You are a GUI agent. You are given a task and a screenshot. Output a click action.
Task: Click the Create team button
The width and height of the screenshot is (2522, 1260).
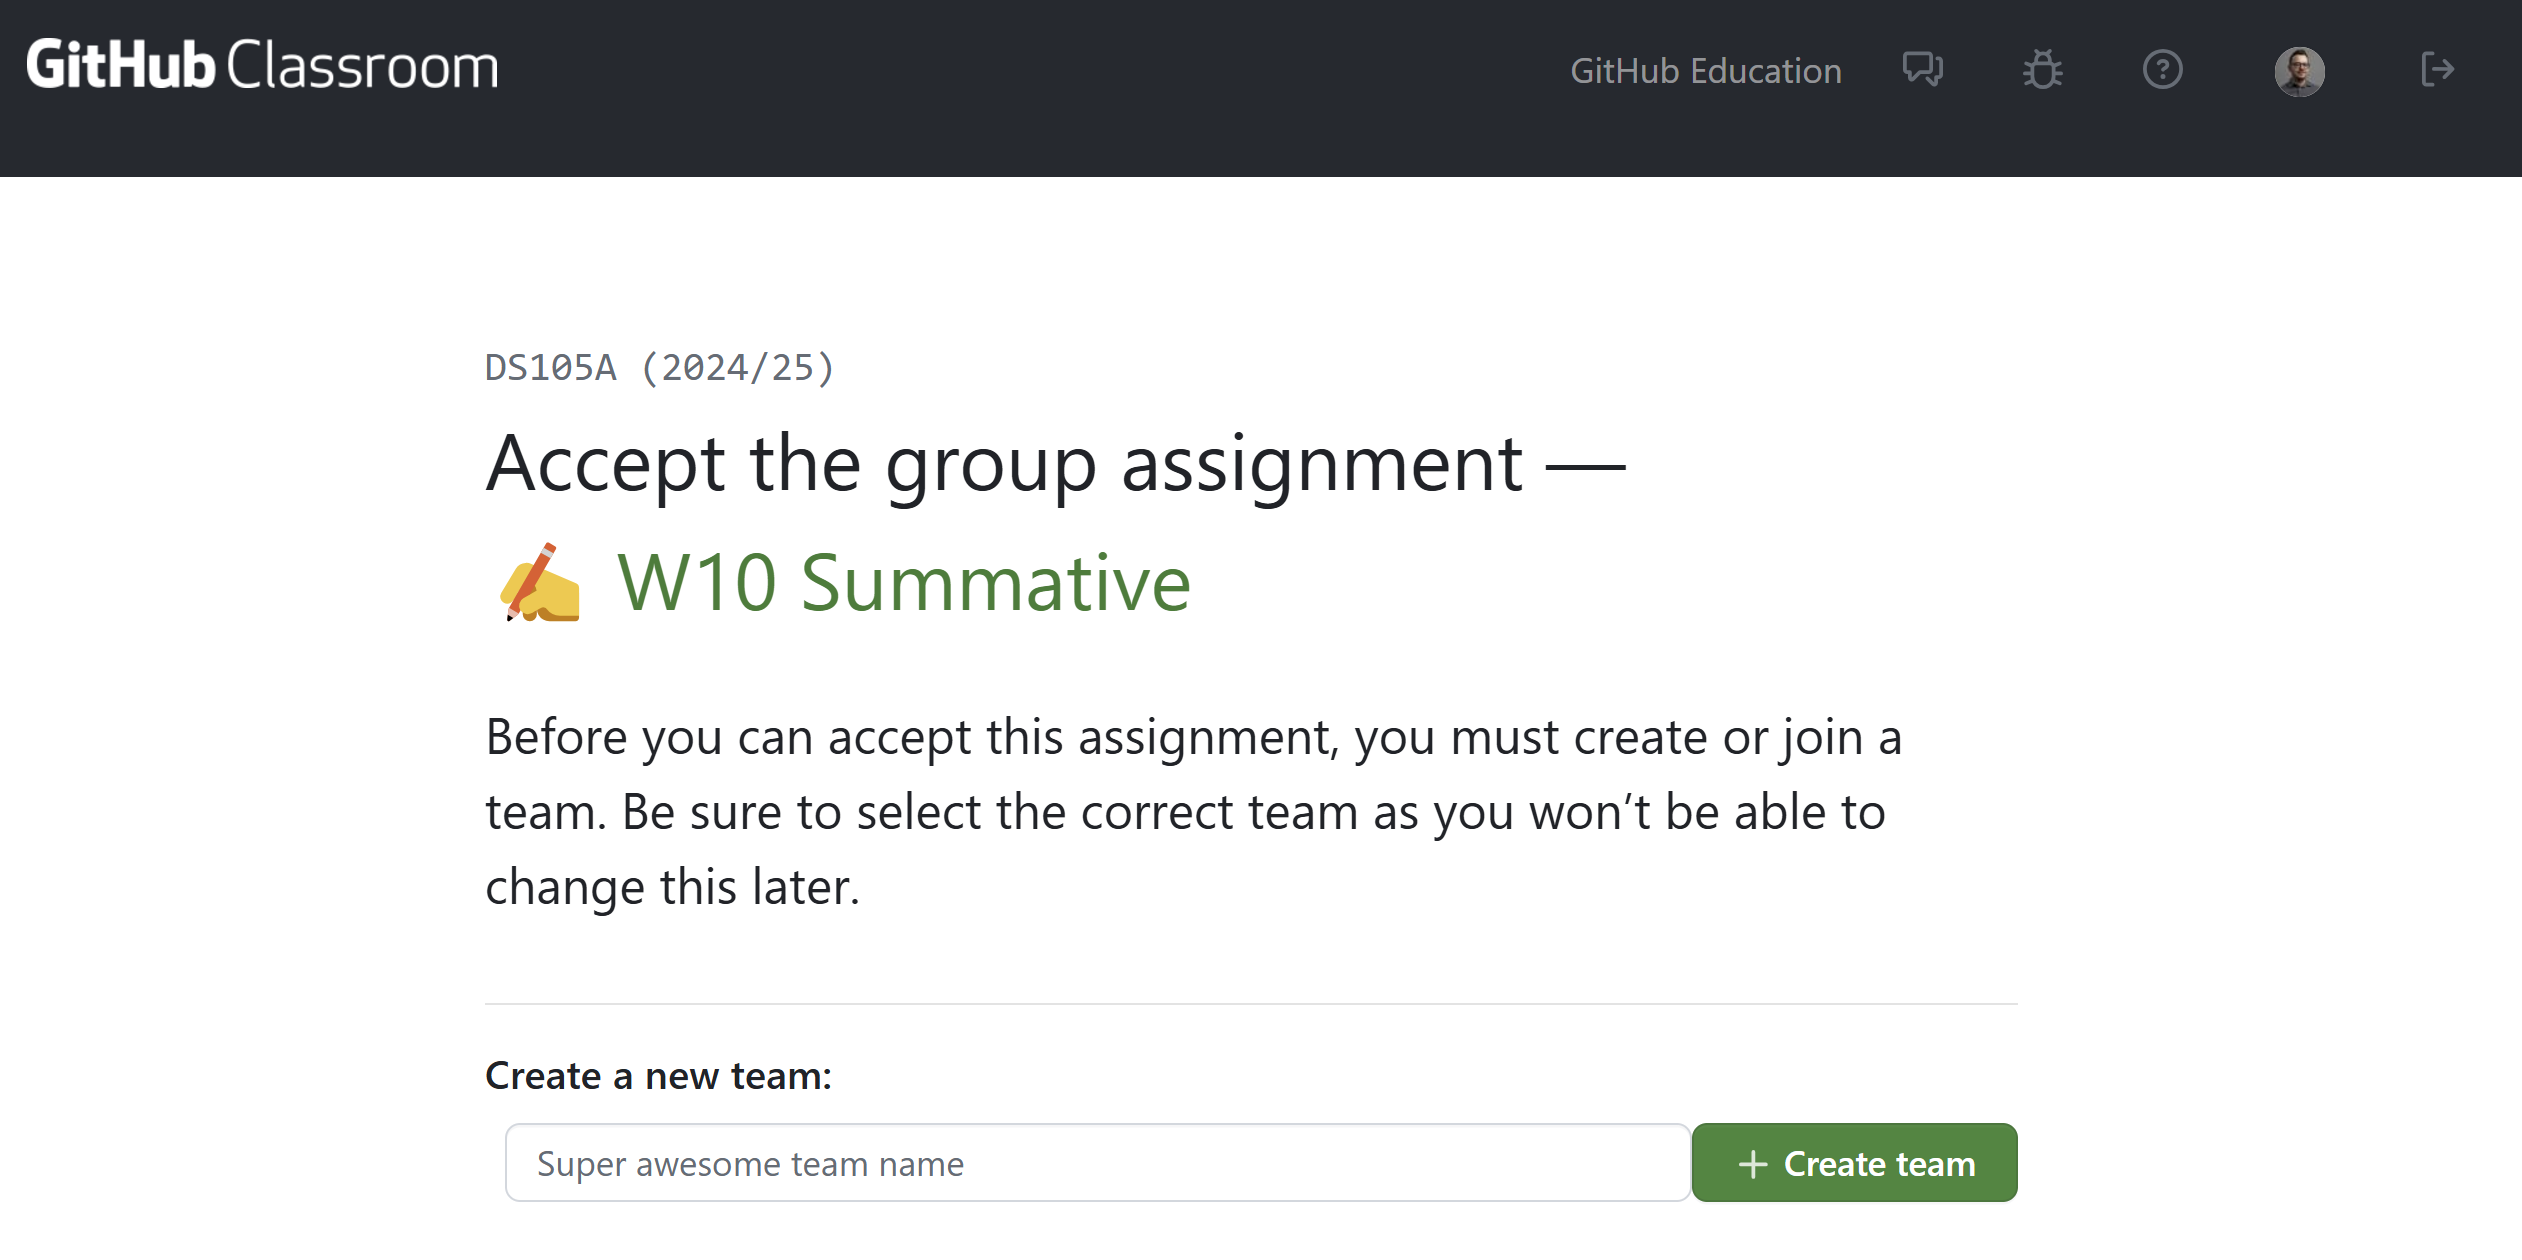tap(1854, 1163)
